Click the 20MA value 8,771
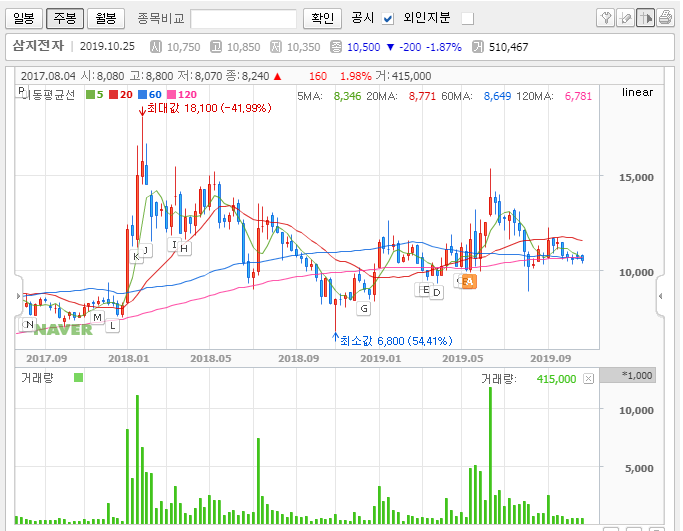683x531 pixels. pyautogui.click(x=422, y=96)
